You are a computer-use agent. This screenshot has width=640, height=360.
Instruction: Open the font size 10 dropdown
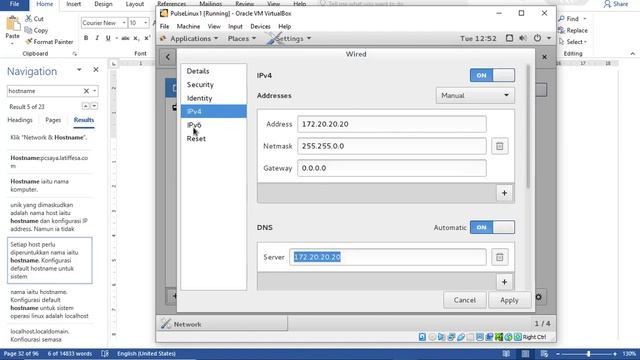145,23
